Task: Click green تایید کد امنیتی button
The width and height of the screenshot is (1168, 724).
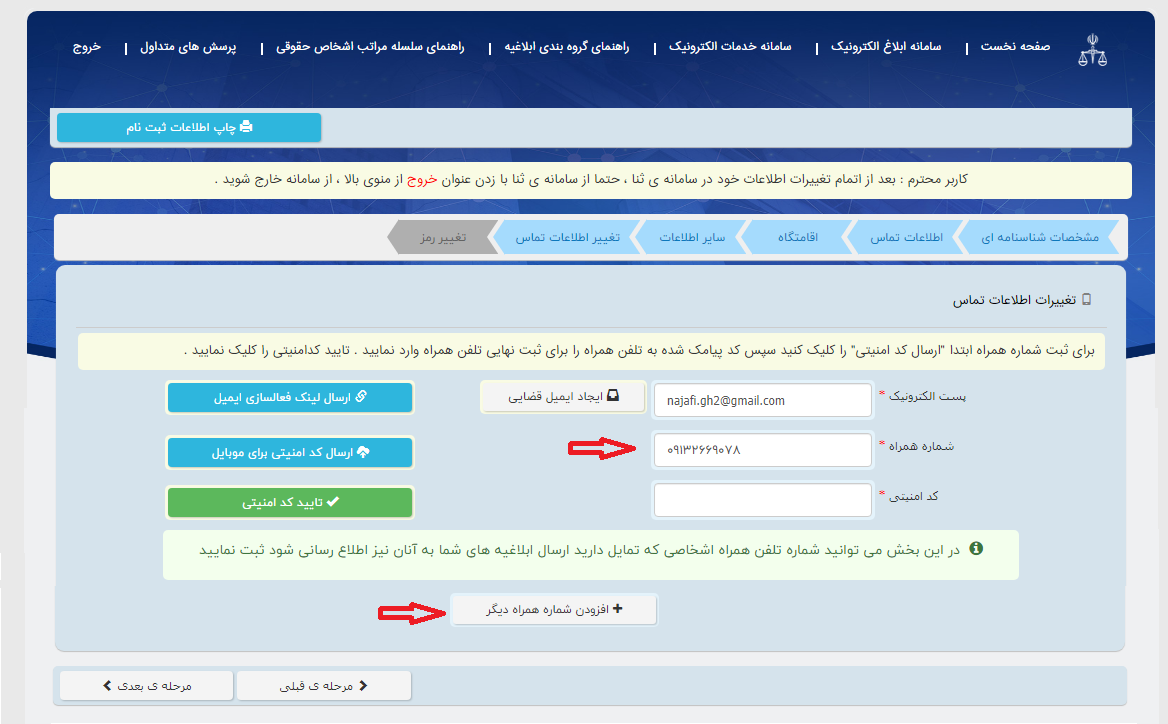Action: coord(290,503)
